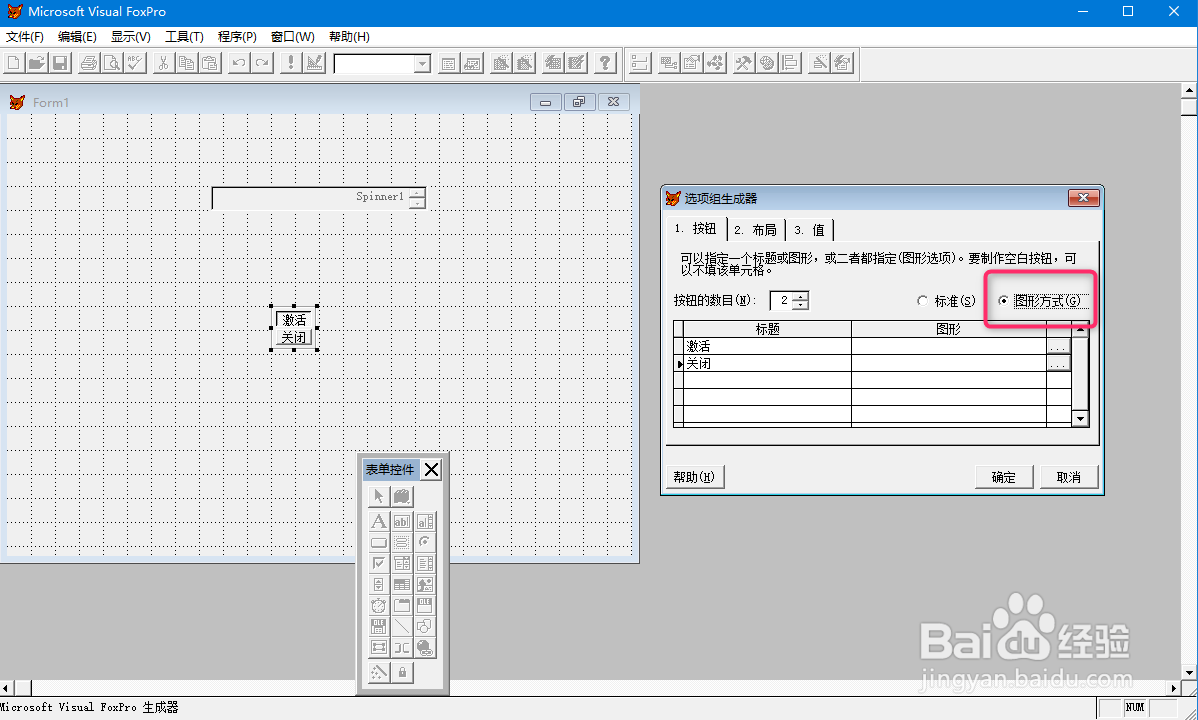This screenshot has width=1198, height=720.
Task: Select the OLE Bound control tool
Action: coord(378,627)
